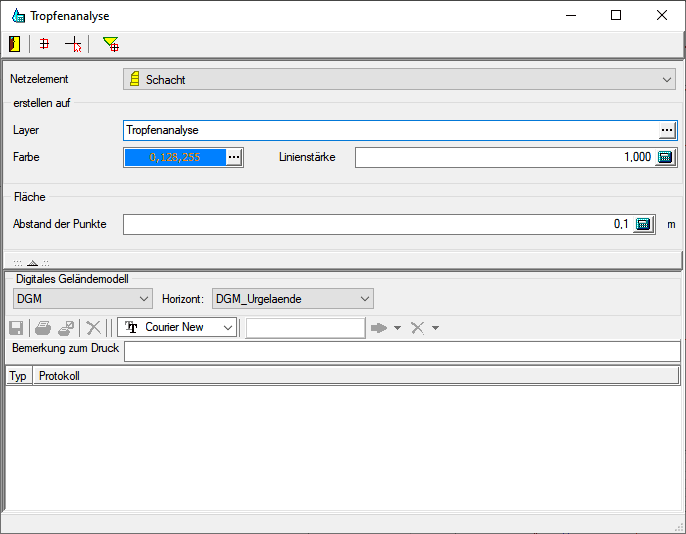This screenshot has width=686, height=534.
Task: Click the blue Farbe color swatch
Action: point(174,157)
